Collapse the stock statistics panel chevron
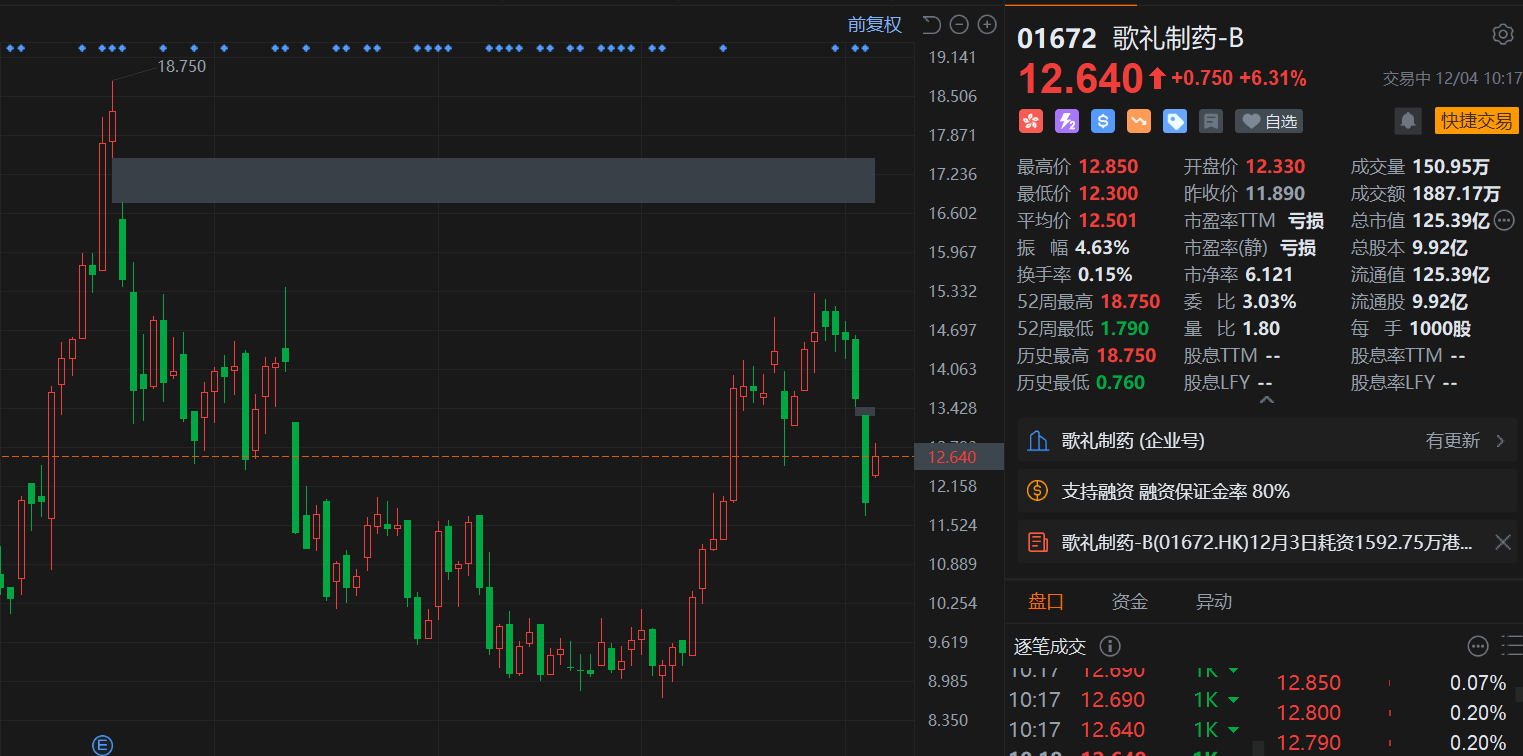The width and height of the screenshot is (1523, 756). (x=1266, y=398)
